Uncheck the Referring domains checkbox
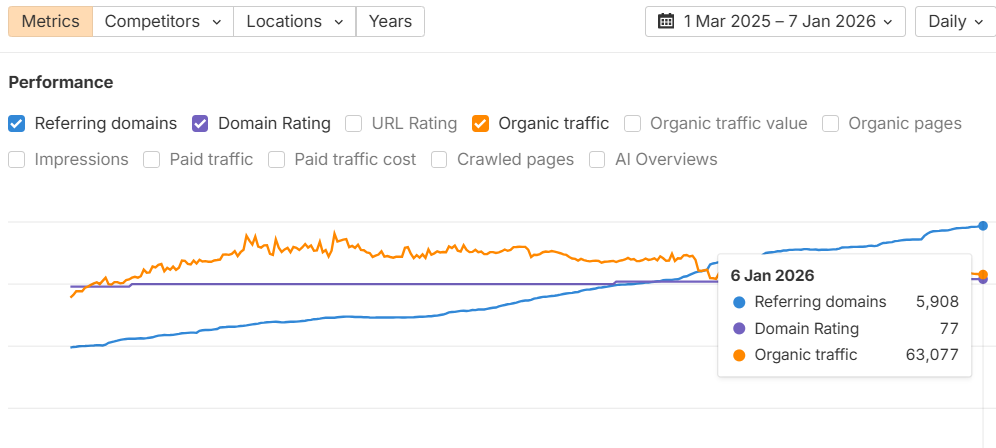 pyautogui.click(x=17, y=124)
